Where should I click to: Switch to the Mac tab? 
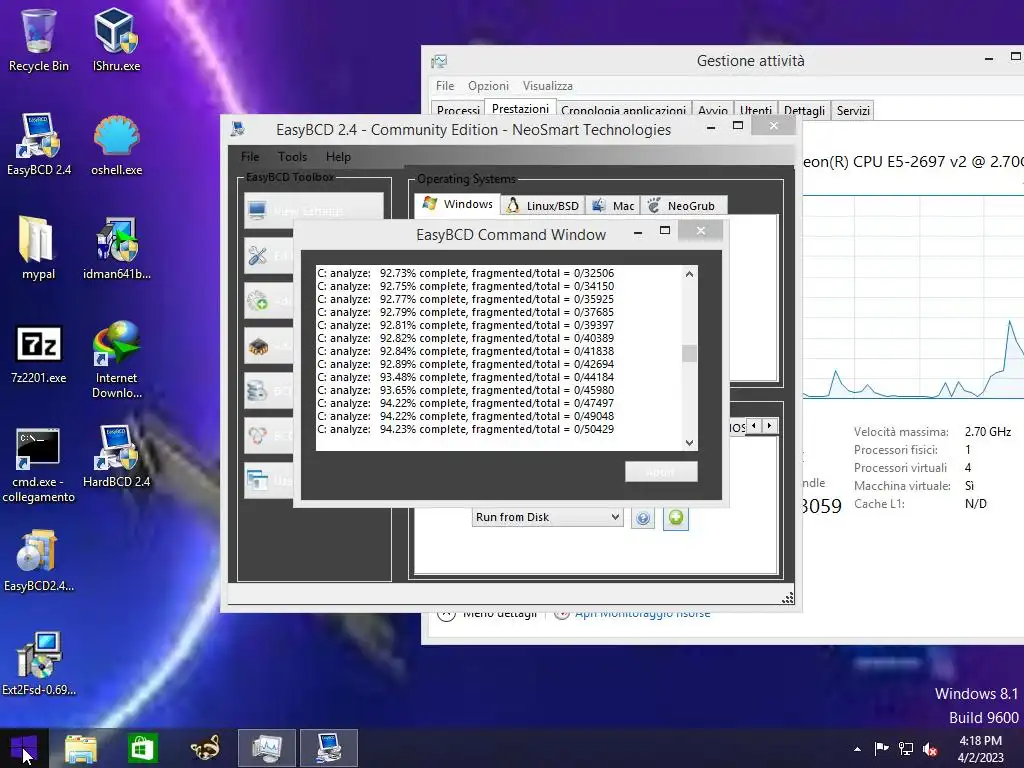[613, 206]
